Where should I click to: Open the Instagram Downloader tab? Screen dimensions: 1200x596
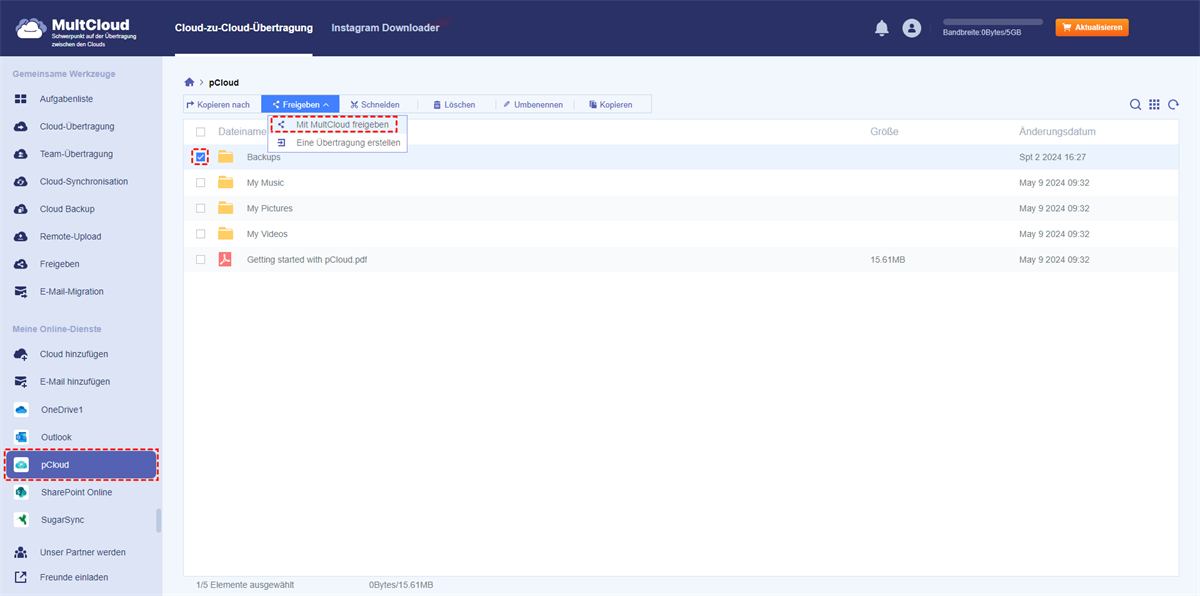tap(385, 28)
